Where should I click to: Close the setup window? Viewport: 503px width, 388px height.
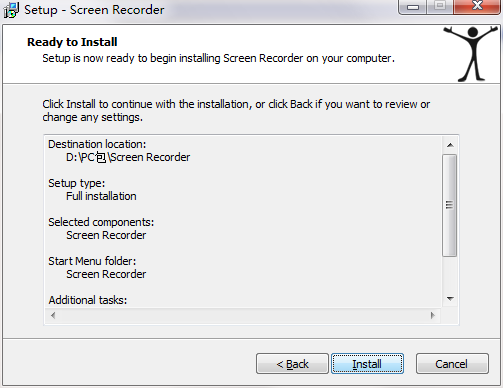477,6
